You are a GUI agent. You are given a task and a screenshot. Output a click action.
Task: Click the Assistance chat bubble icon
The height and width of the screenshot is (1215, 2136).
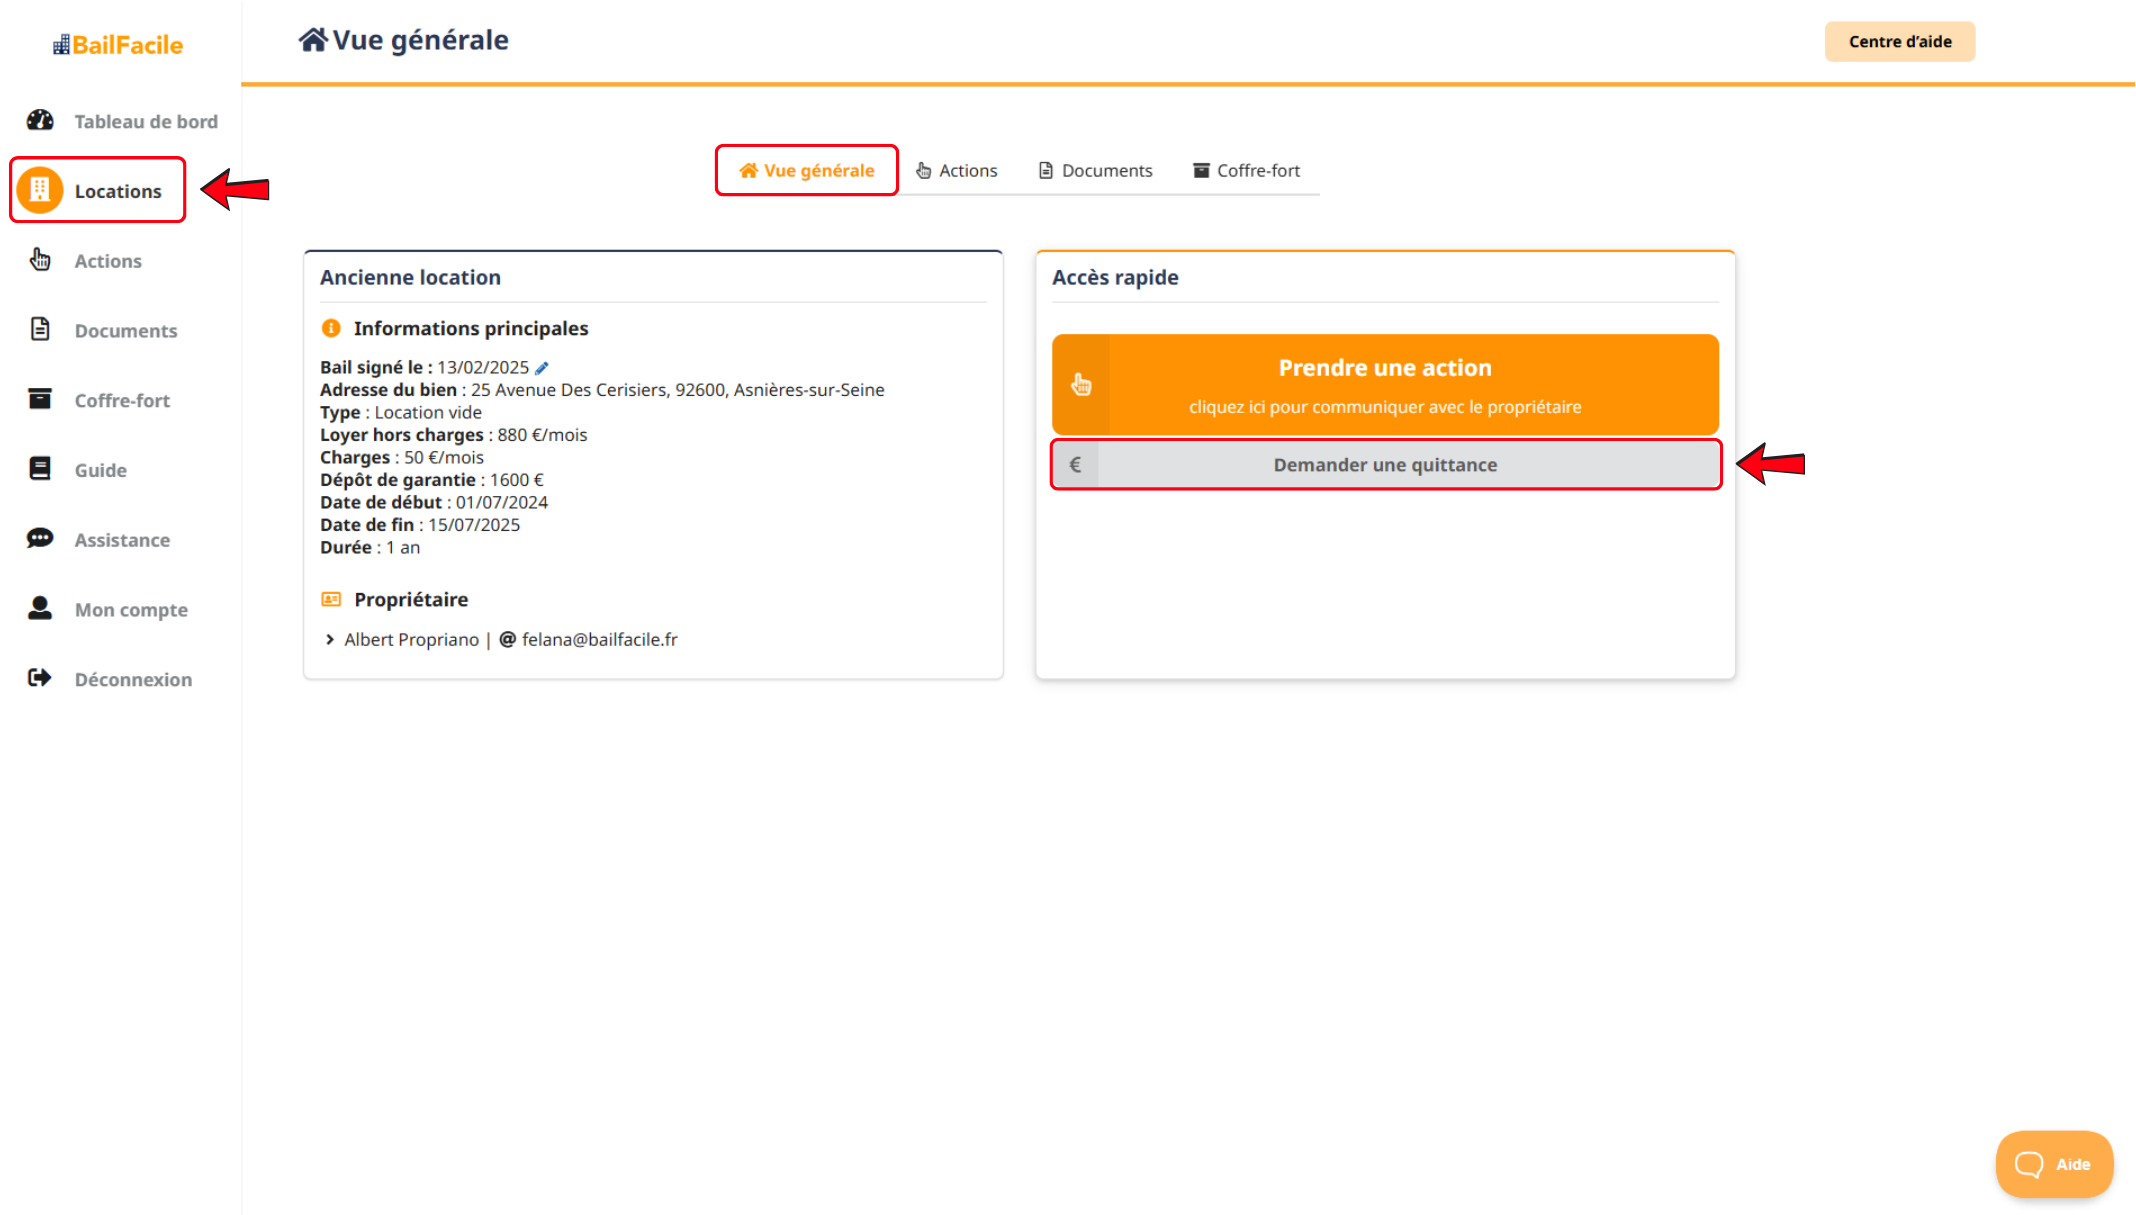pos(40,539)
